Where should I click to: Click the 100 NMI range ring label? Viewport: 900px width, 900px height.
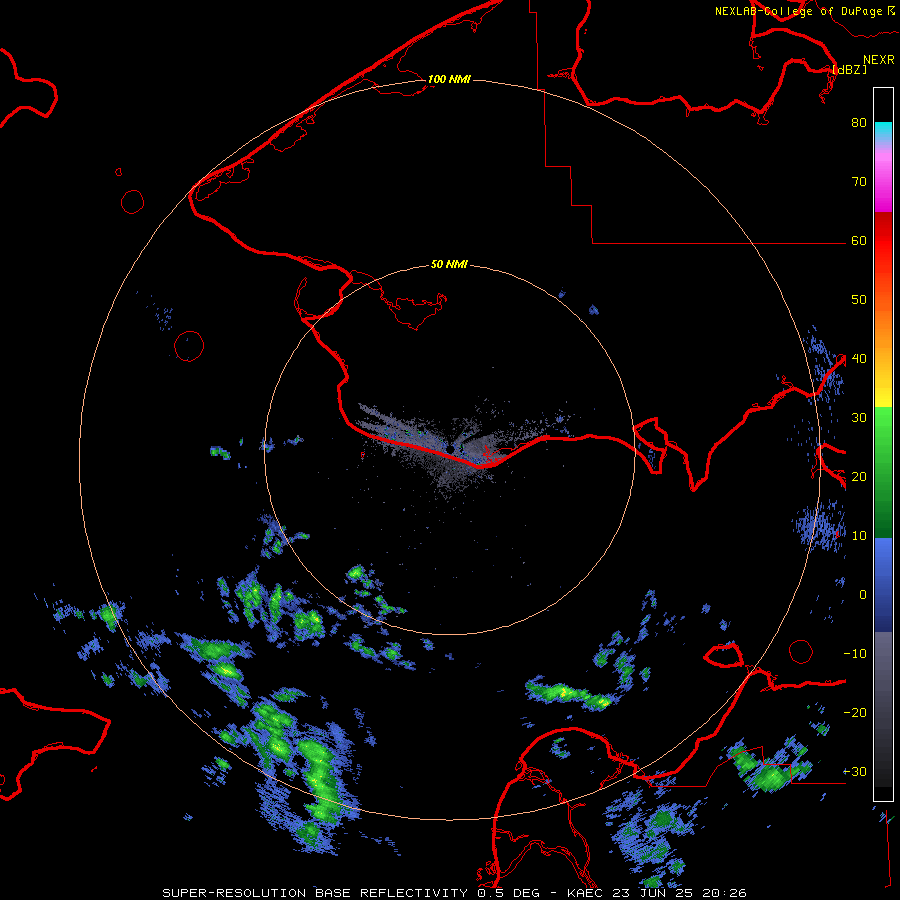(449, 79)
